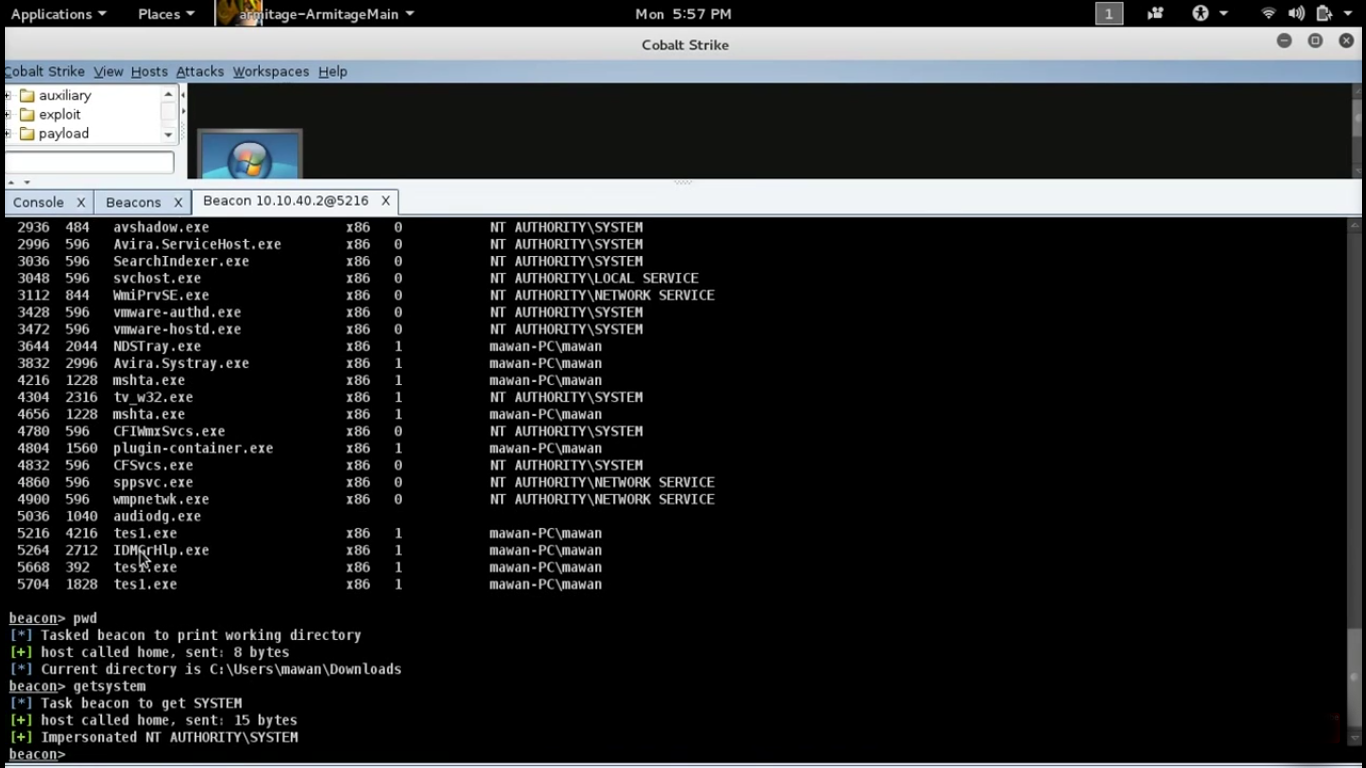Viewport: 1366px width, 768px height.
Task: Close the Console tab with its X
Action: coord(81,202)
